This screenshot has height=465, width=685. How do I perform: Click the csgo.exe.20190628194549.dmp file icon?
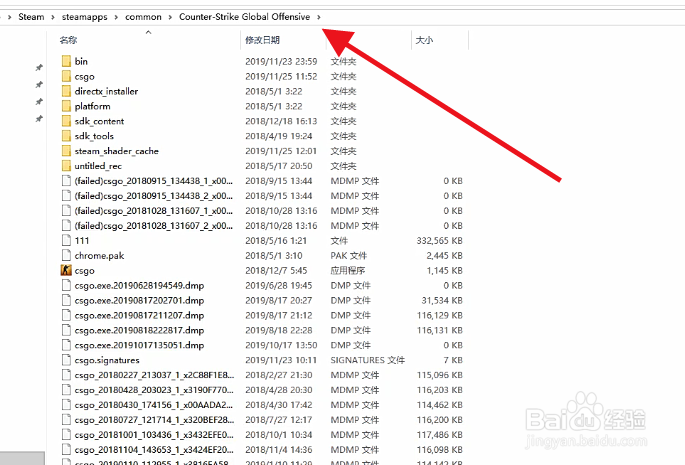(66, 285)
